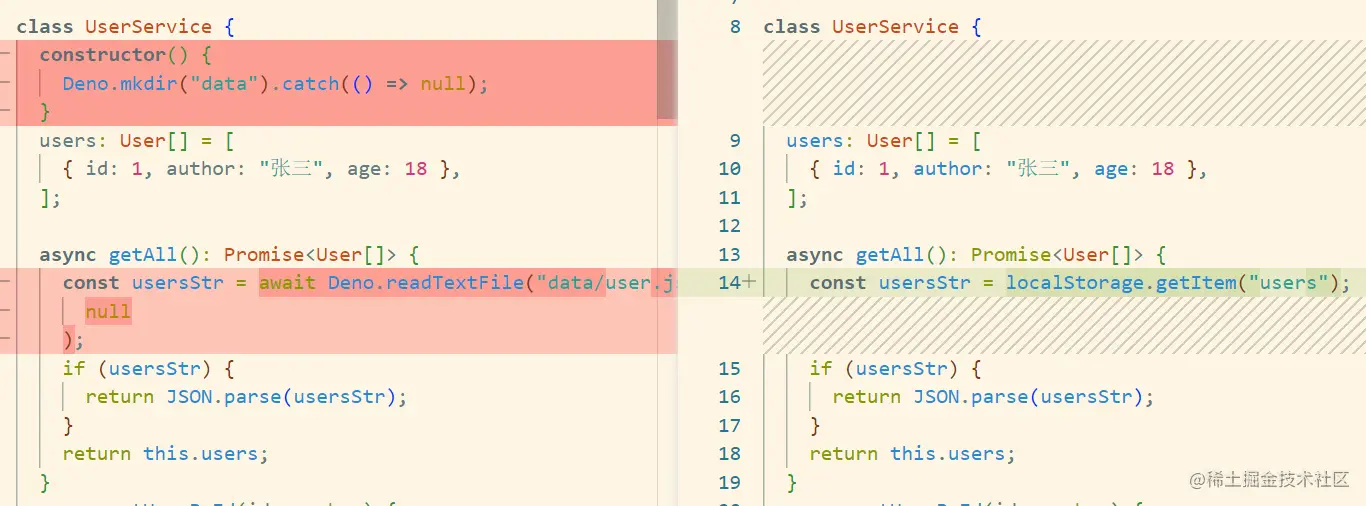This screenshot has width=1366, height=506.
Task: Click the minus marker beside the removed ");" line
Action: [x=7, y=340]
